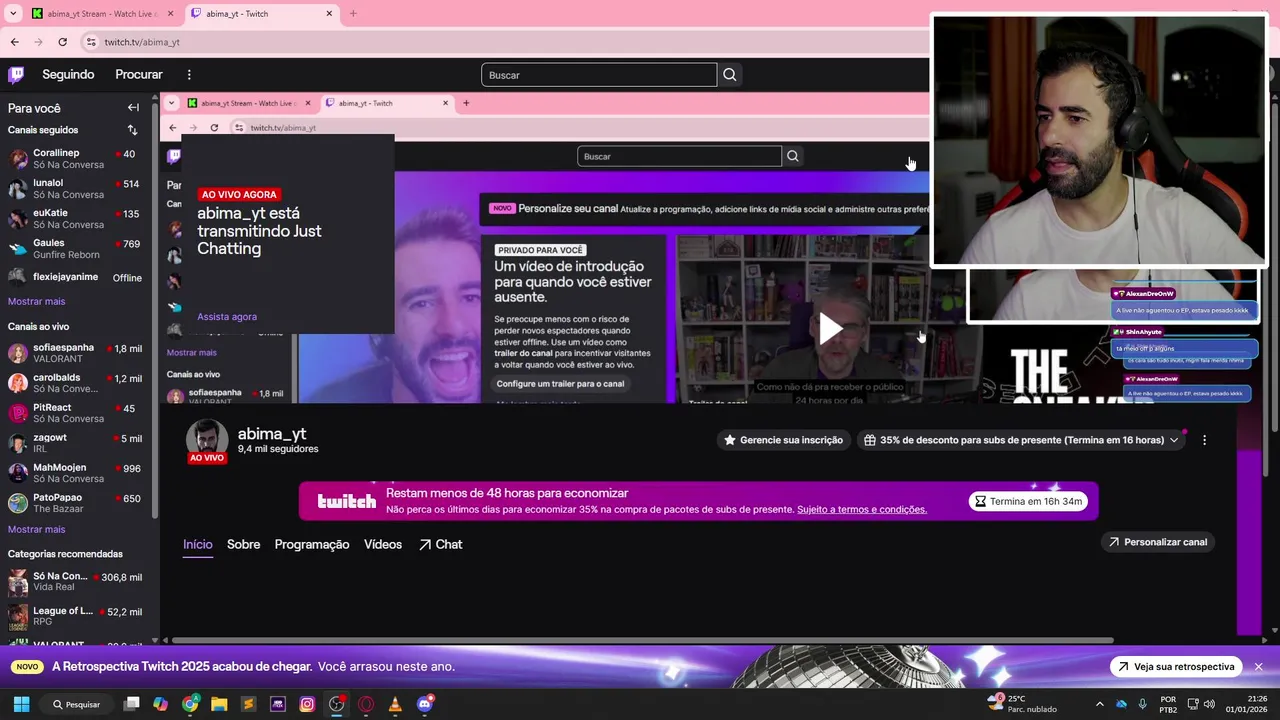Expand Mostrar mais under Canais ao vivo
1280x720 pixels.
pyautogui.click(x=36, y=529)
